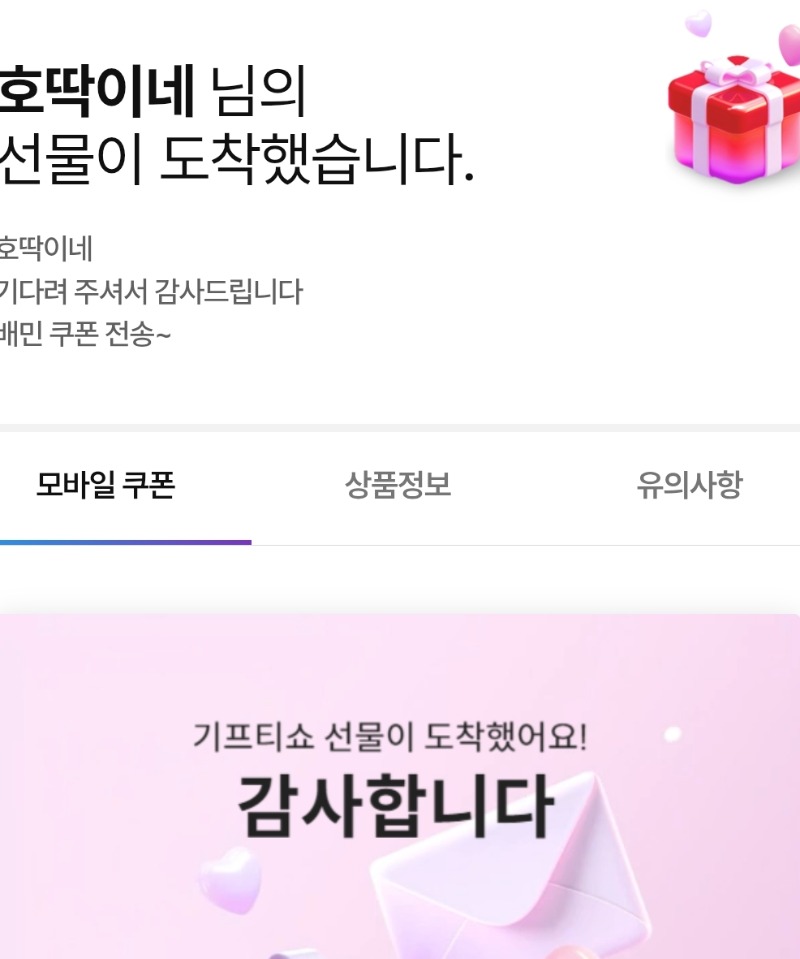
Task: Switch to the 상품정보 tab
Action: [x=398, y=485]
